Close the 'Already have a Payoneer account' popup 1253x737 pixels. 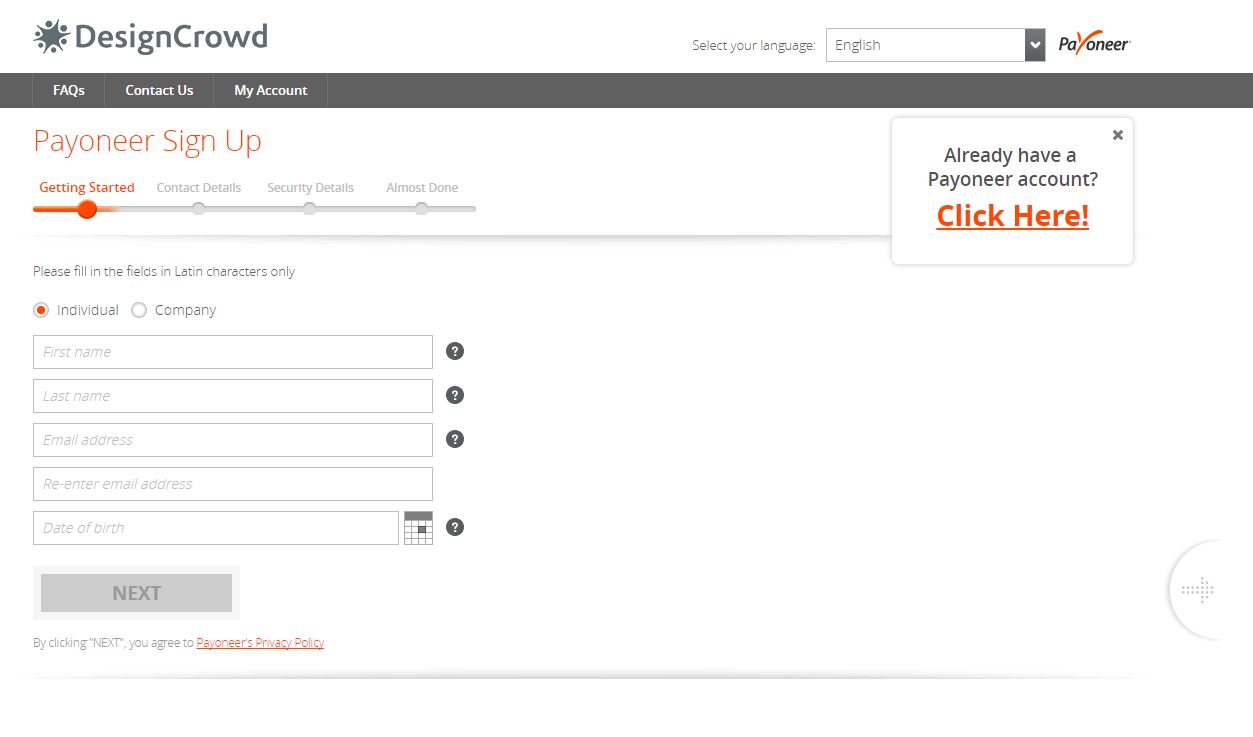point(1118,135)
